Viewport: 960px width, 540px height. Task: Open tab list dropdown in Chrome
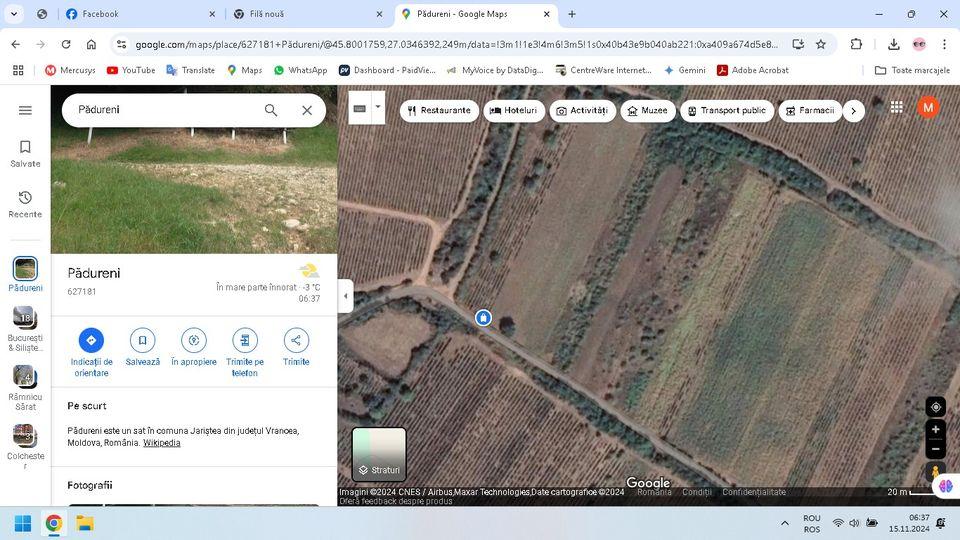(14, 14)
